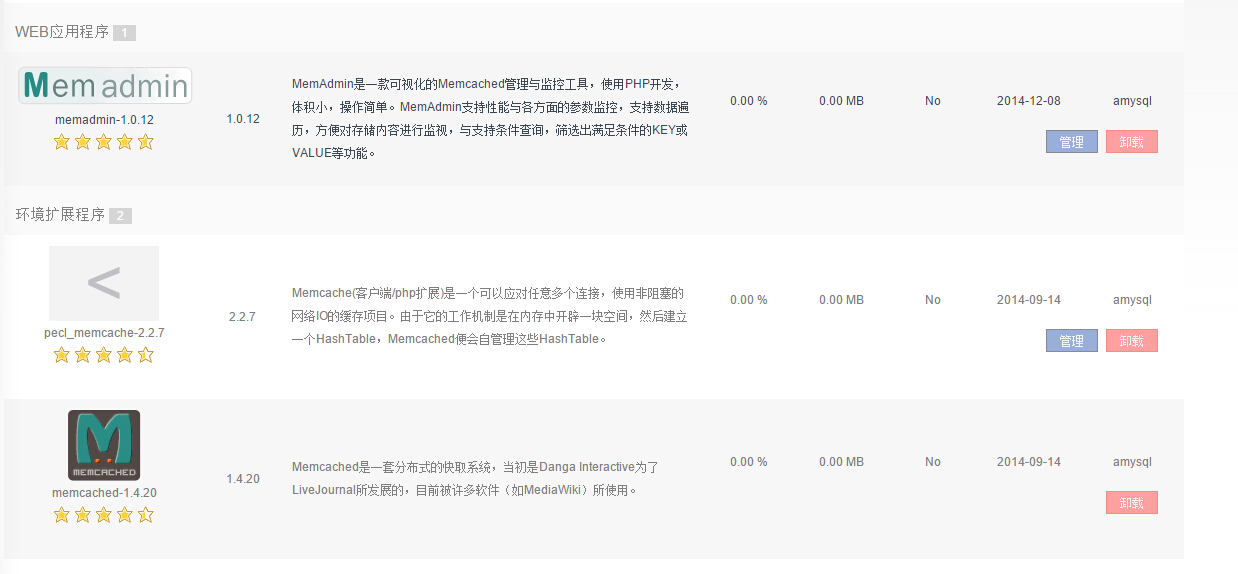Click the star rating under memcached-1.4.20
1238x574 pixels.
pos(104,515)
